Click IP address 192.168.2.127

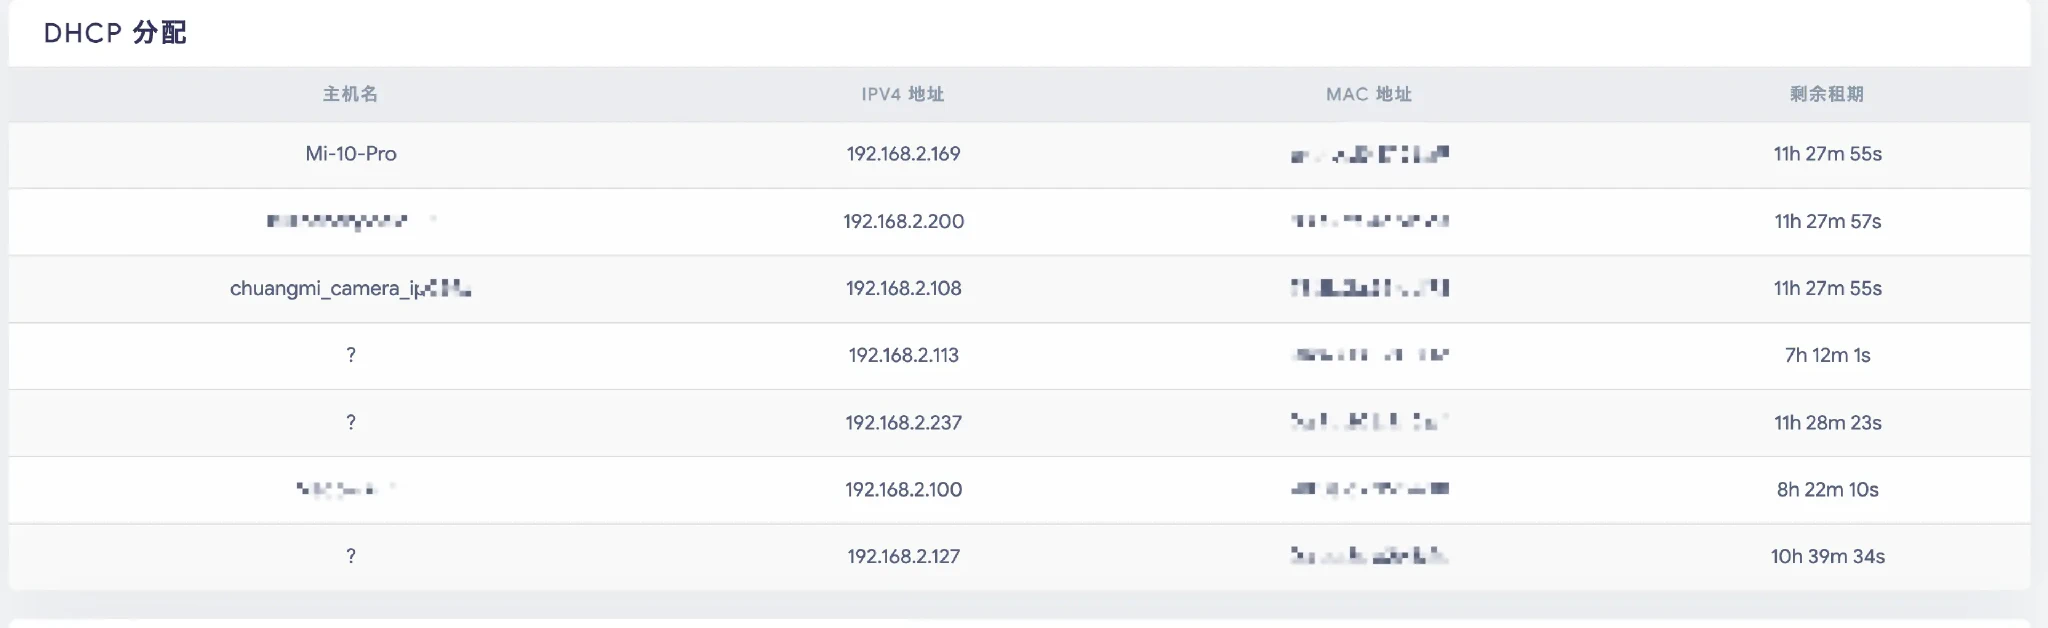coord(903,556)
